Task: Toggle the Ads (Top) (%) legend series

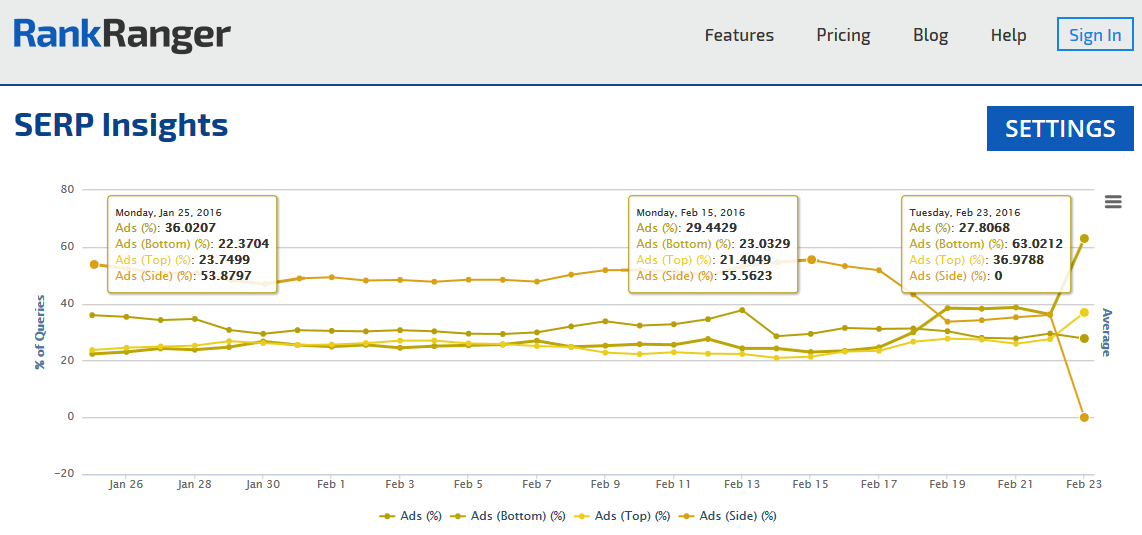Action: coord(632,516)
